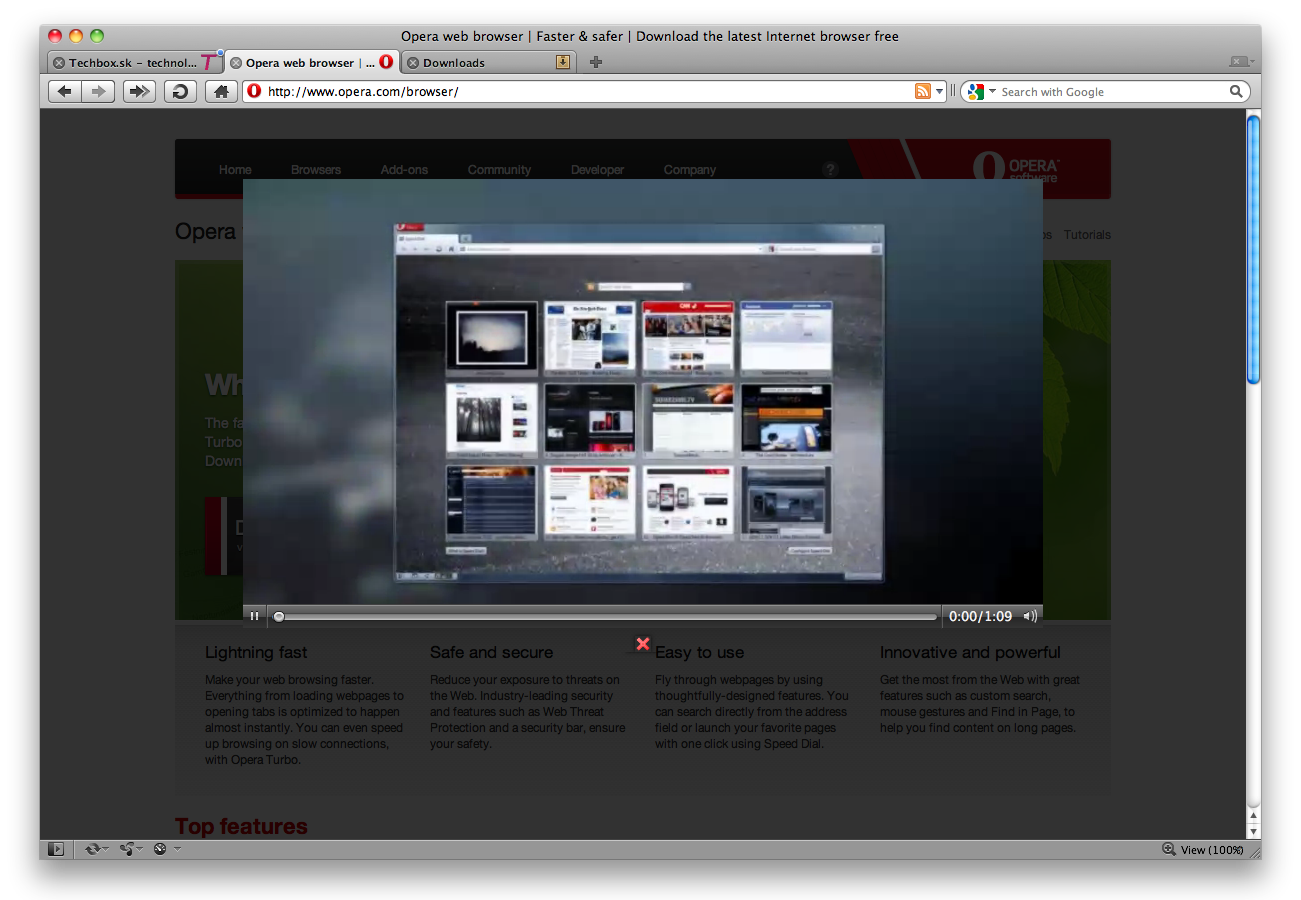Open the Google search engine selector dropdown
The height and width of the screenshot is (900, 1301).
(981, 92)
